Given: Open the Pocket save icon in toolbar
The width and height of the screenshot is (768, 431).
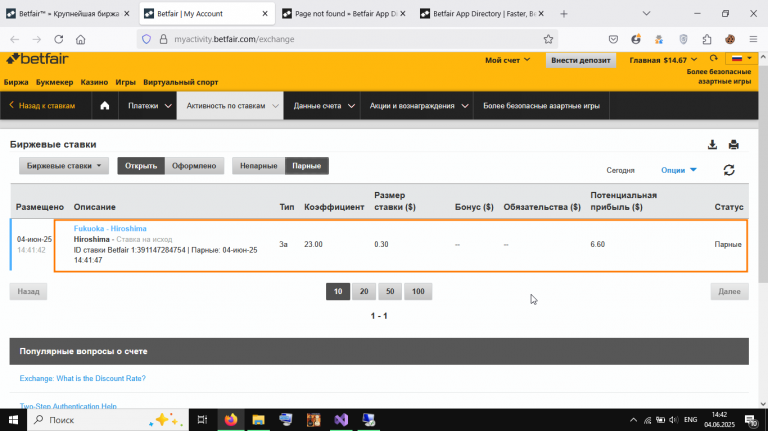Looking at the screenshot, I should tap(613, 39).
